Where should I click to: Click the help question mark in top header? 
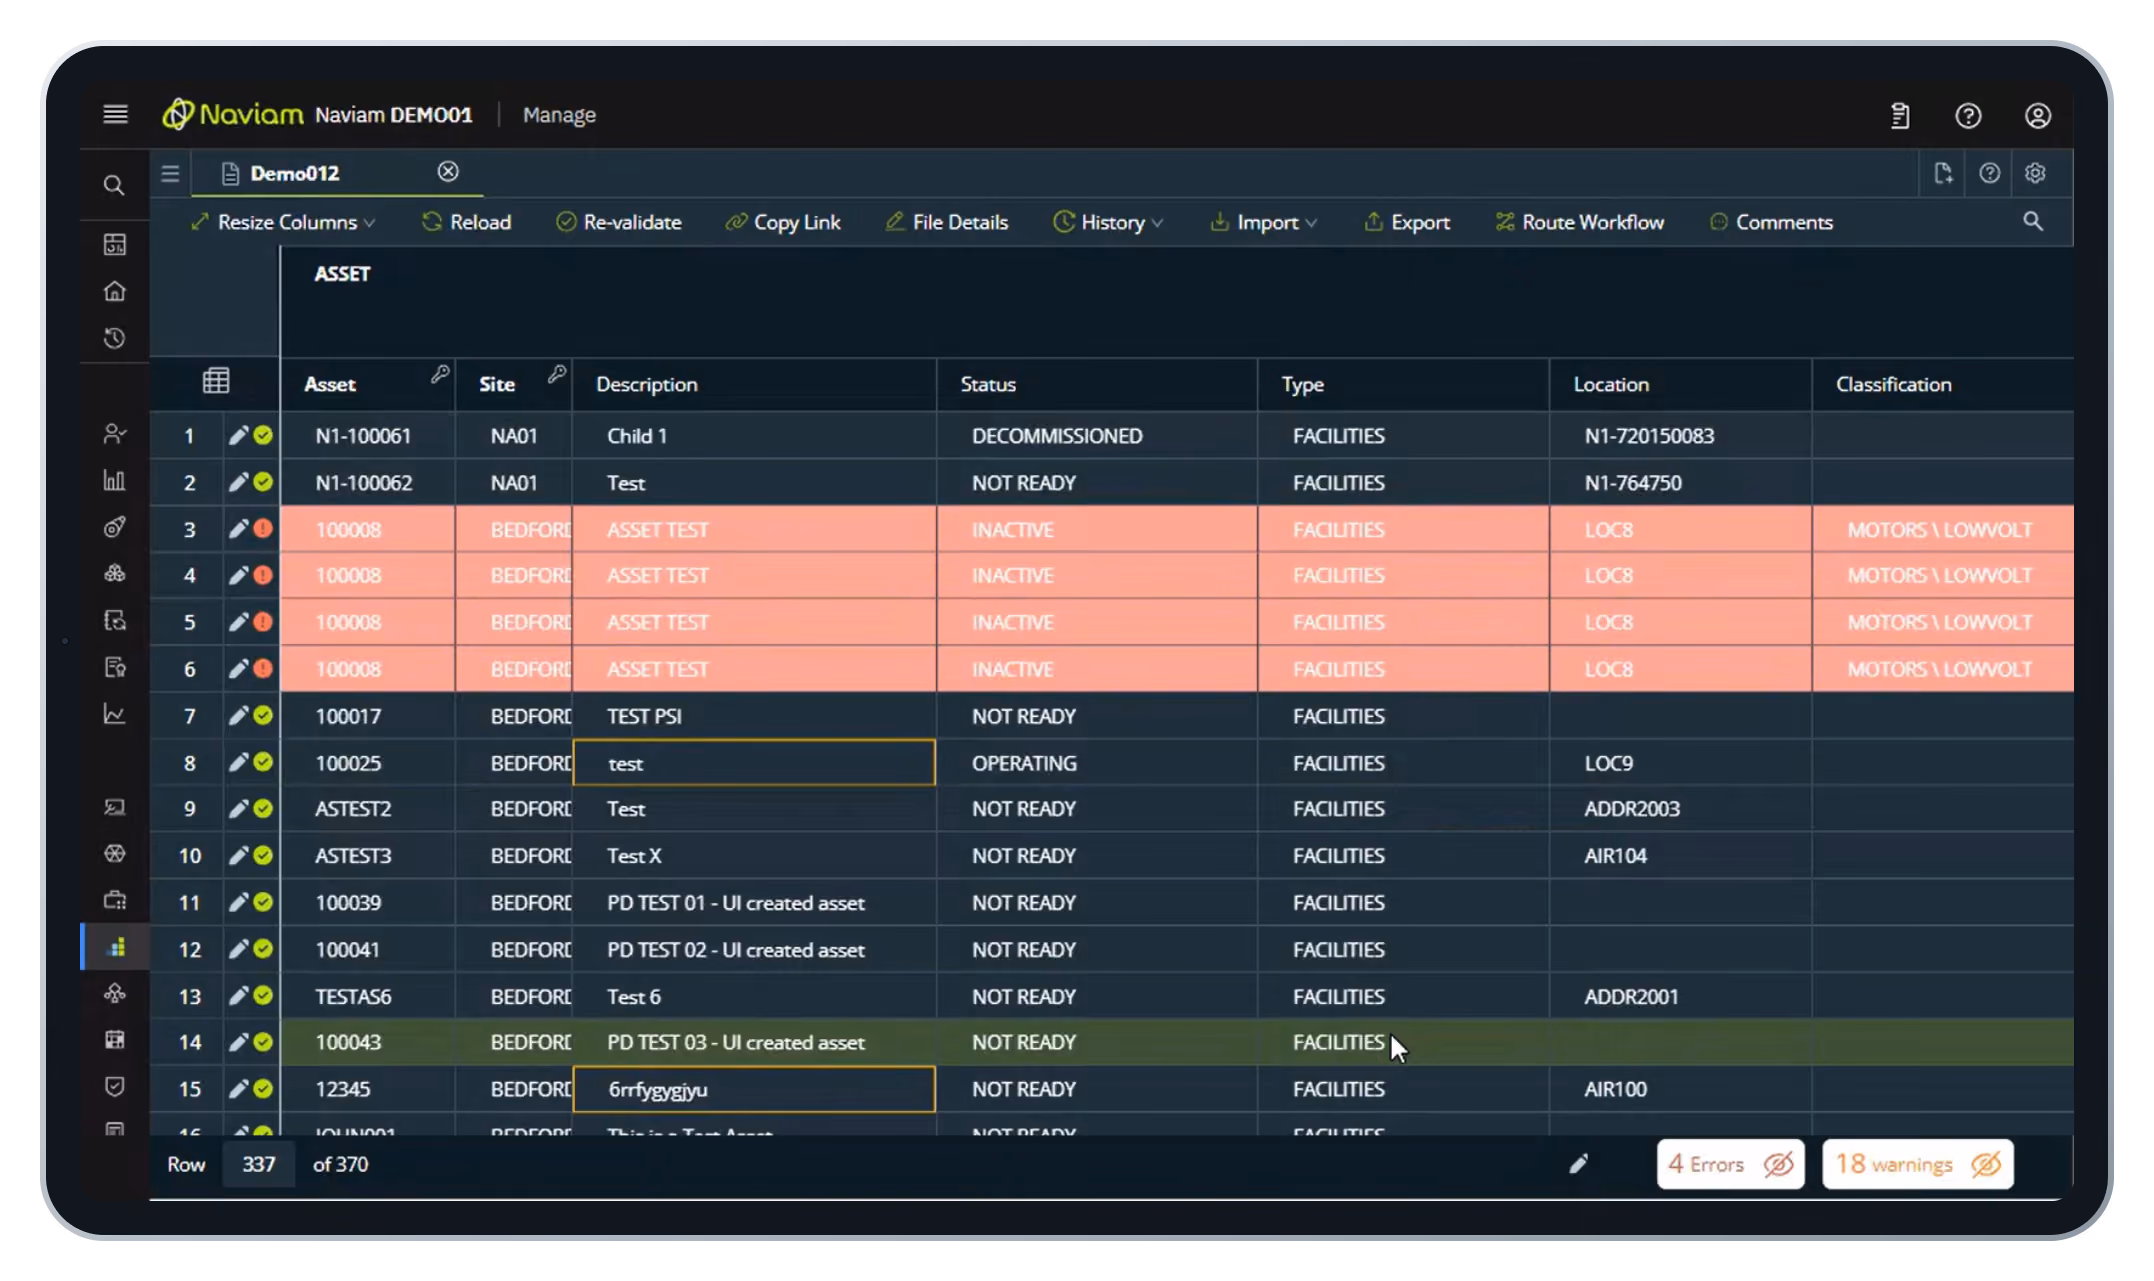pyautogui.click(x=1968, y=116)
